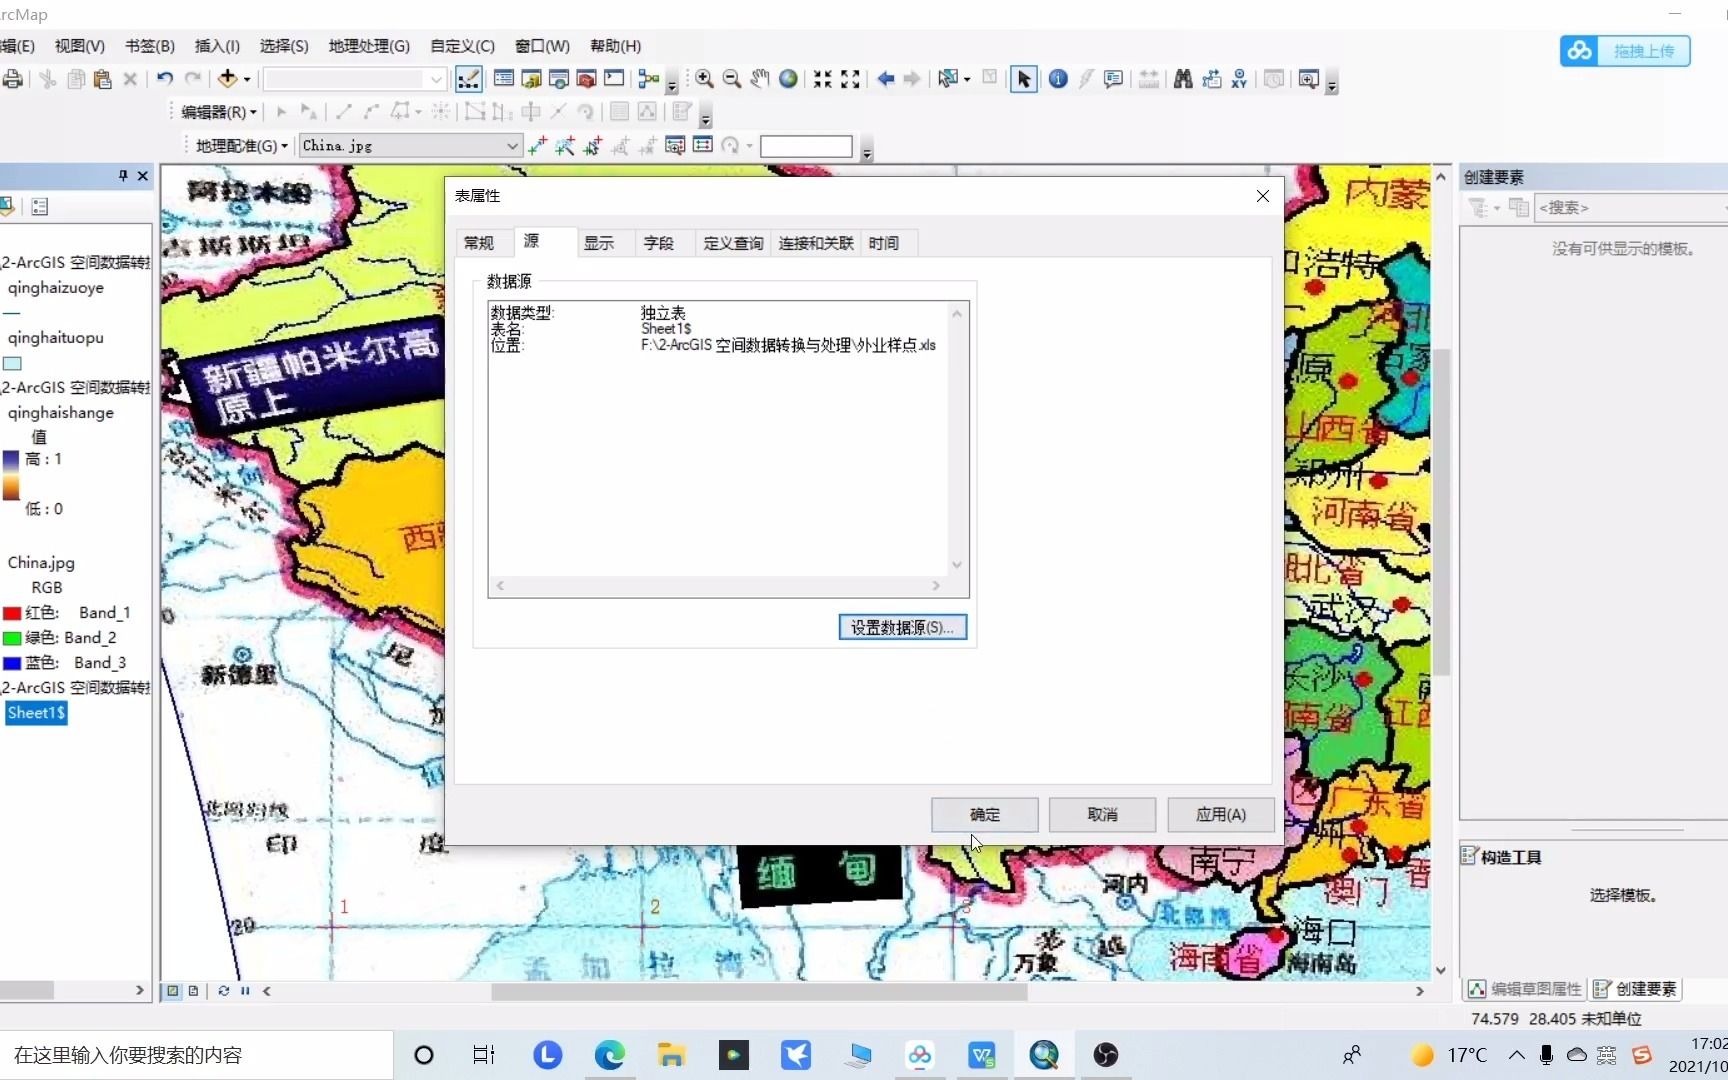
Task: Open the China.jpg layer dropdown
Action: [x=511, y=145]
